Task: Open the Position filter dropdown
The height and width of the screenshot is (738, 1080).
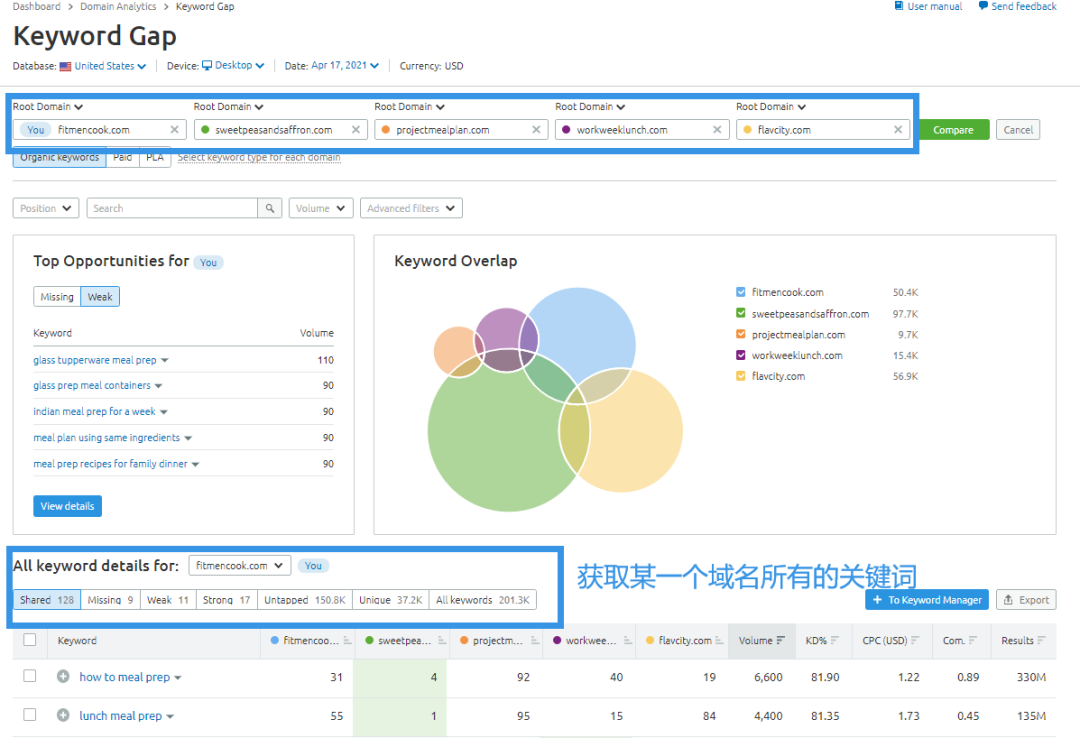Action: tap(45, 207)
